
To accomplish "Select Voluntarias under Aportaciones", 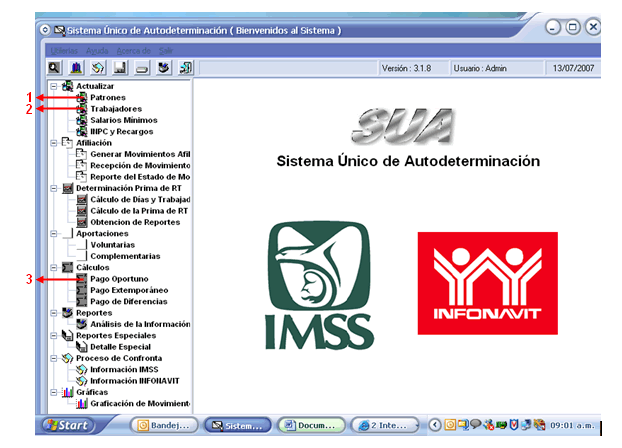I will (x=113, y=245).
